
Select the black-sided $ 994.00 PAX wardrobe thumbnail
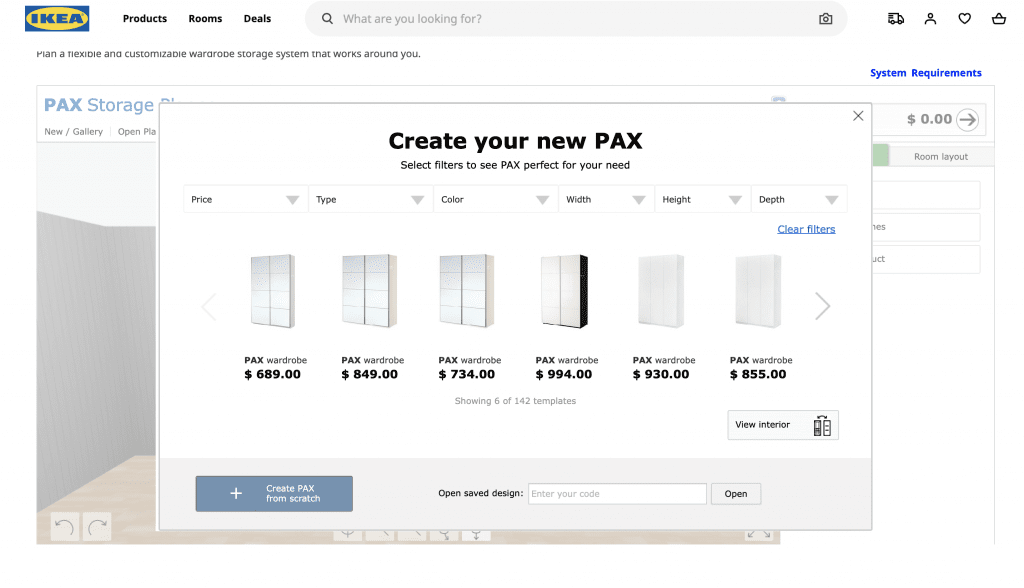(564, 291)
